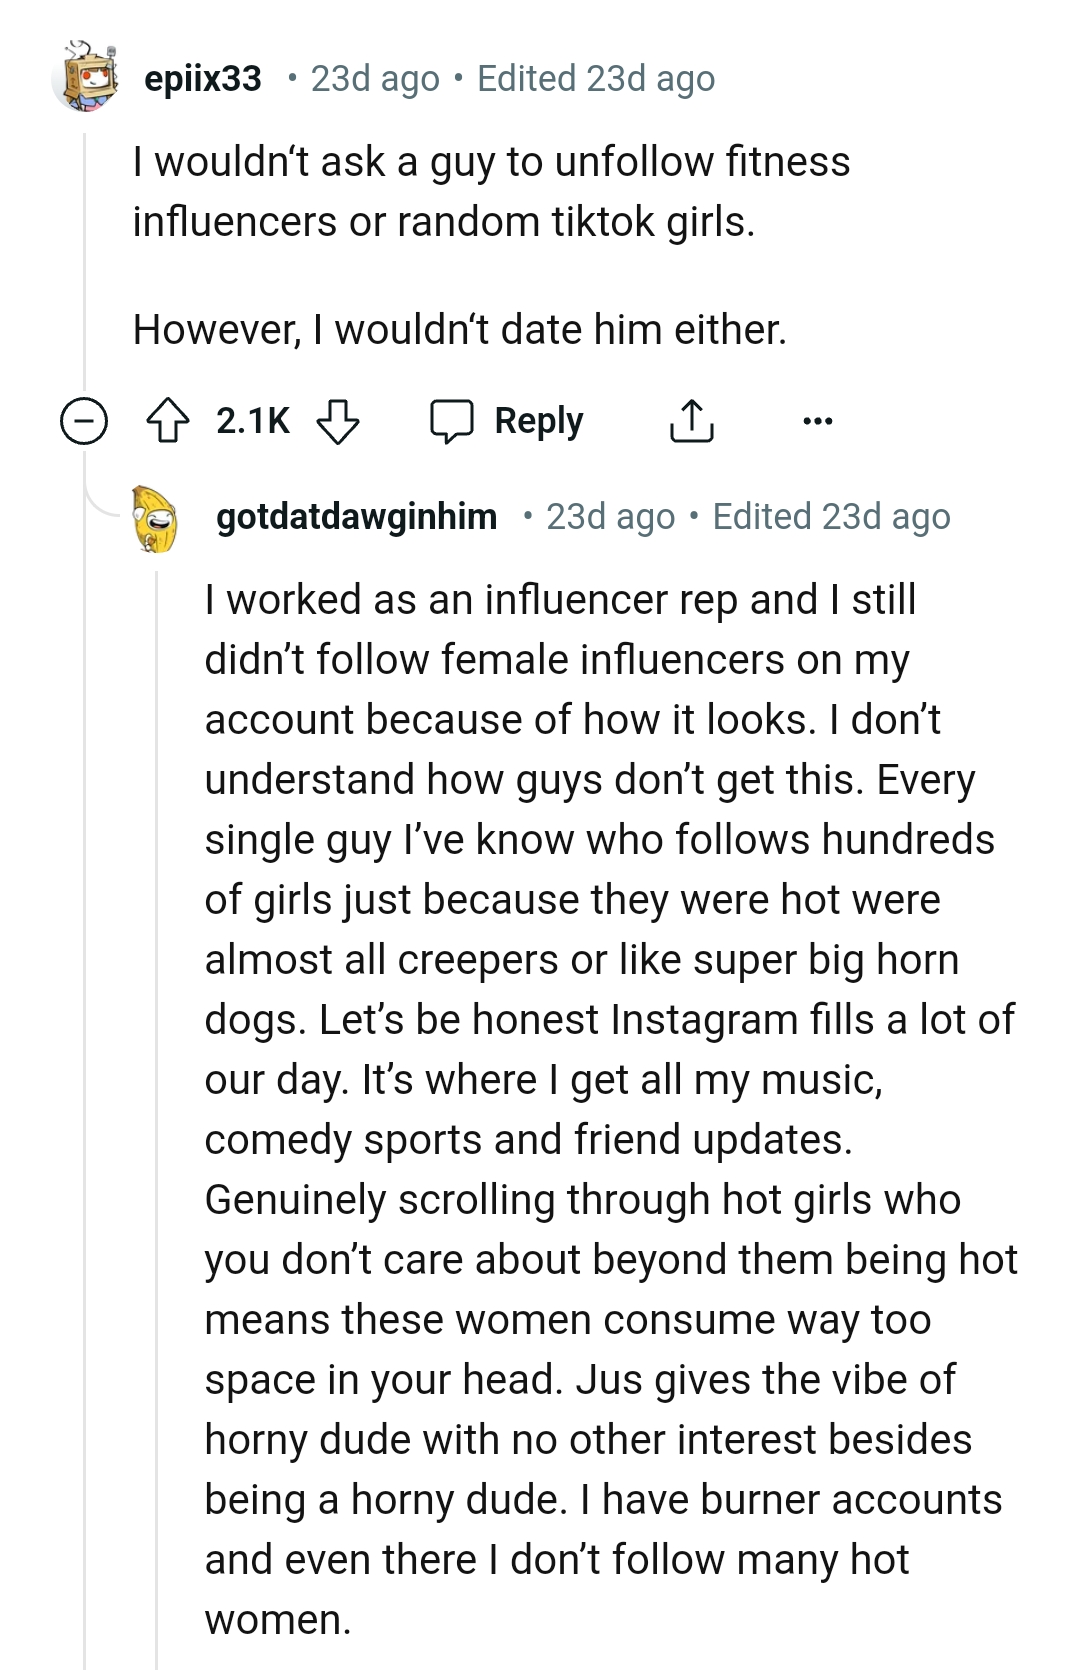This screenshot has width=1080, height=1670.
Task: Open gotdatdawginhim's profile
Action: click(x=355, y=516)
